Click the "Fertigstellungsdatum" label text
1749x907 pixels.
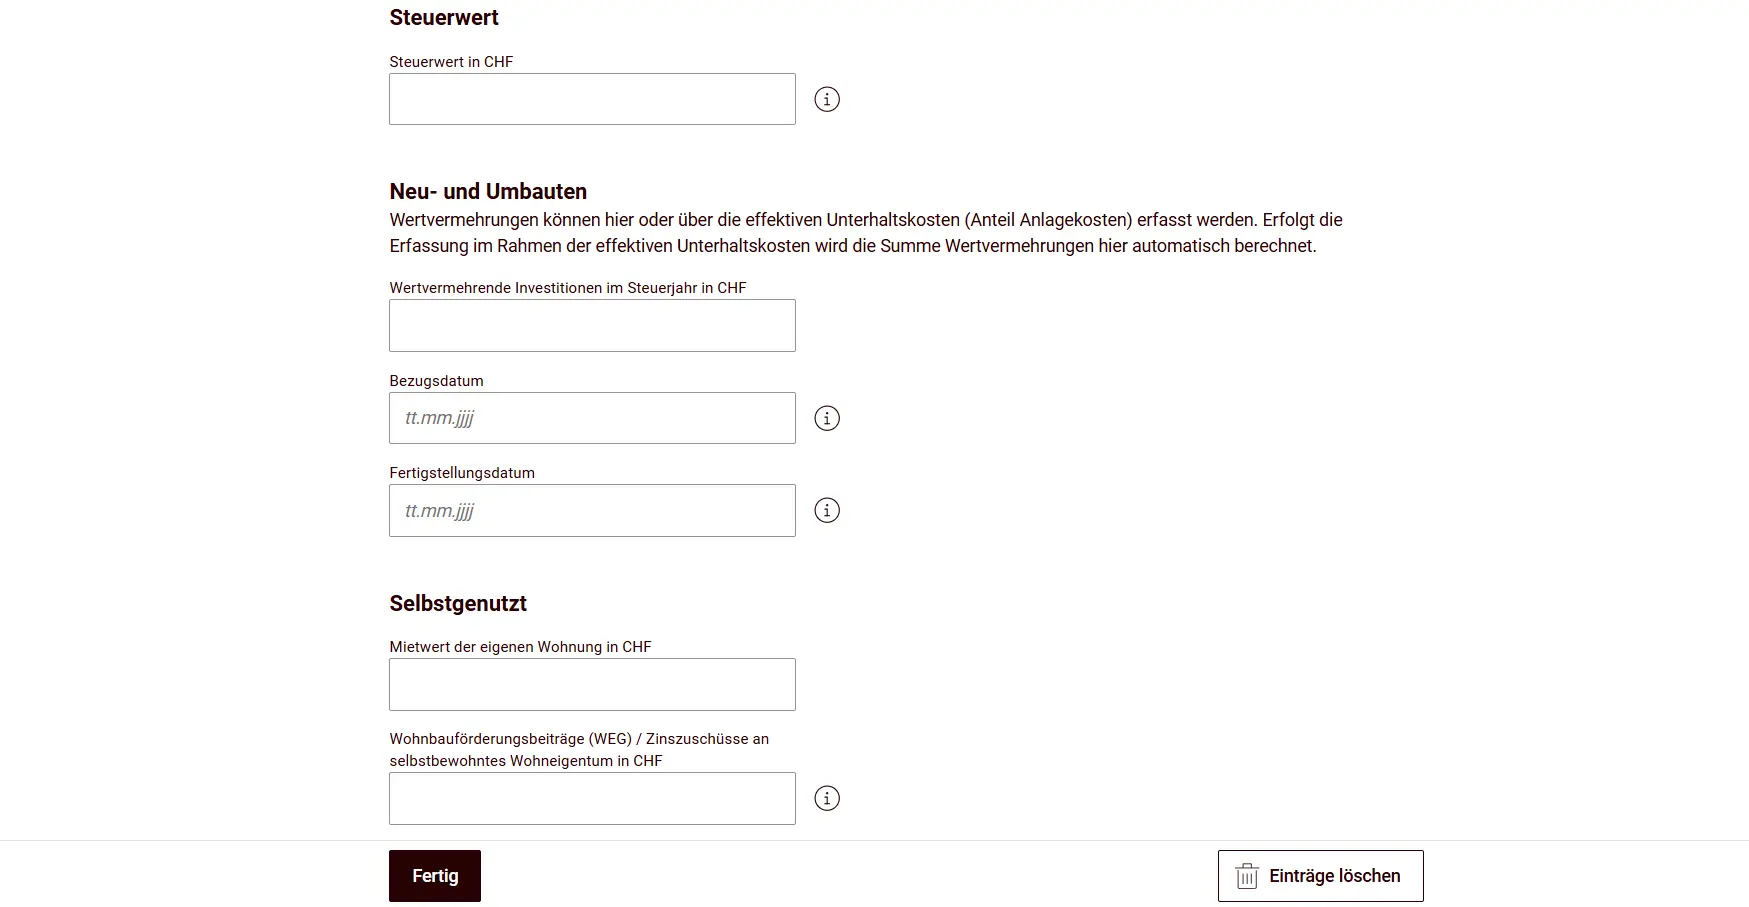(x=462, y=473)
